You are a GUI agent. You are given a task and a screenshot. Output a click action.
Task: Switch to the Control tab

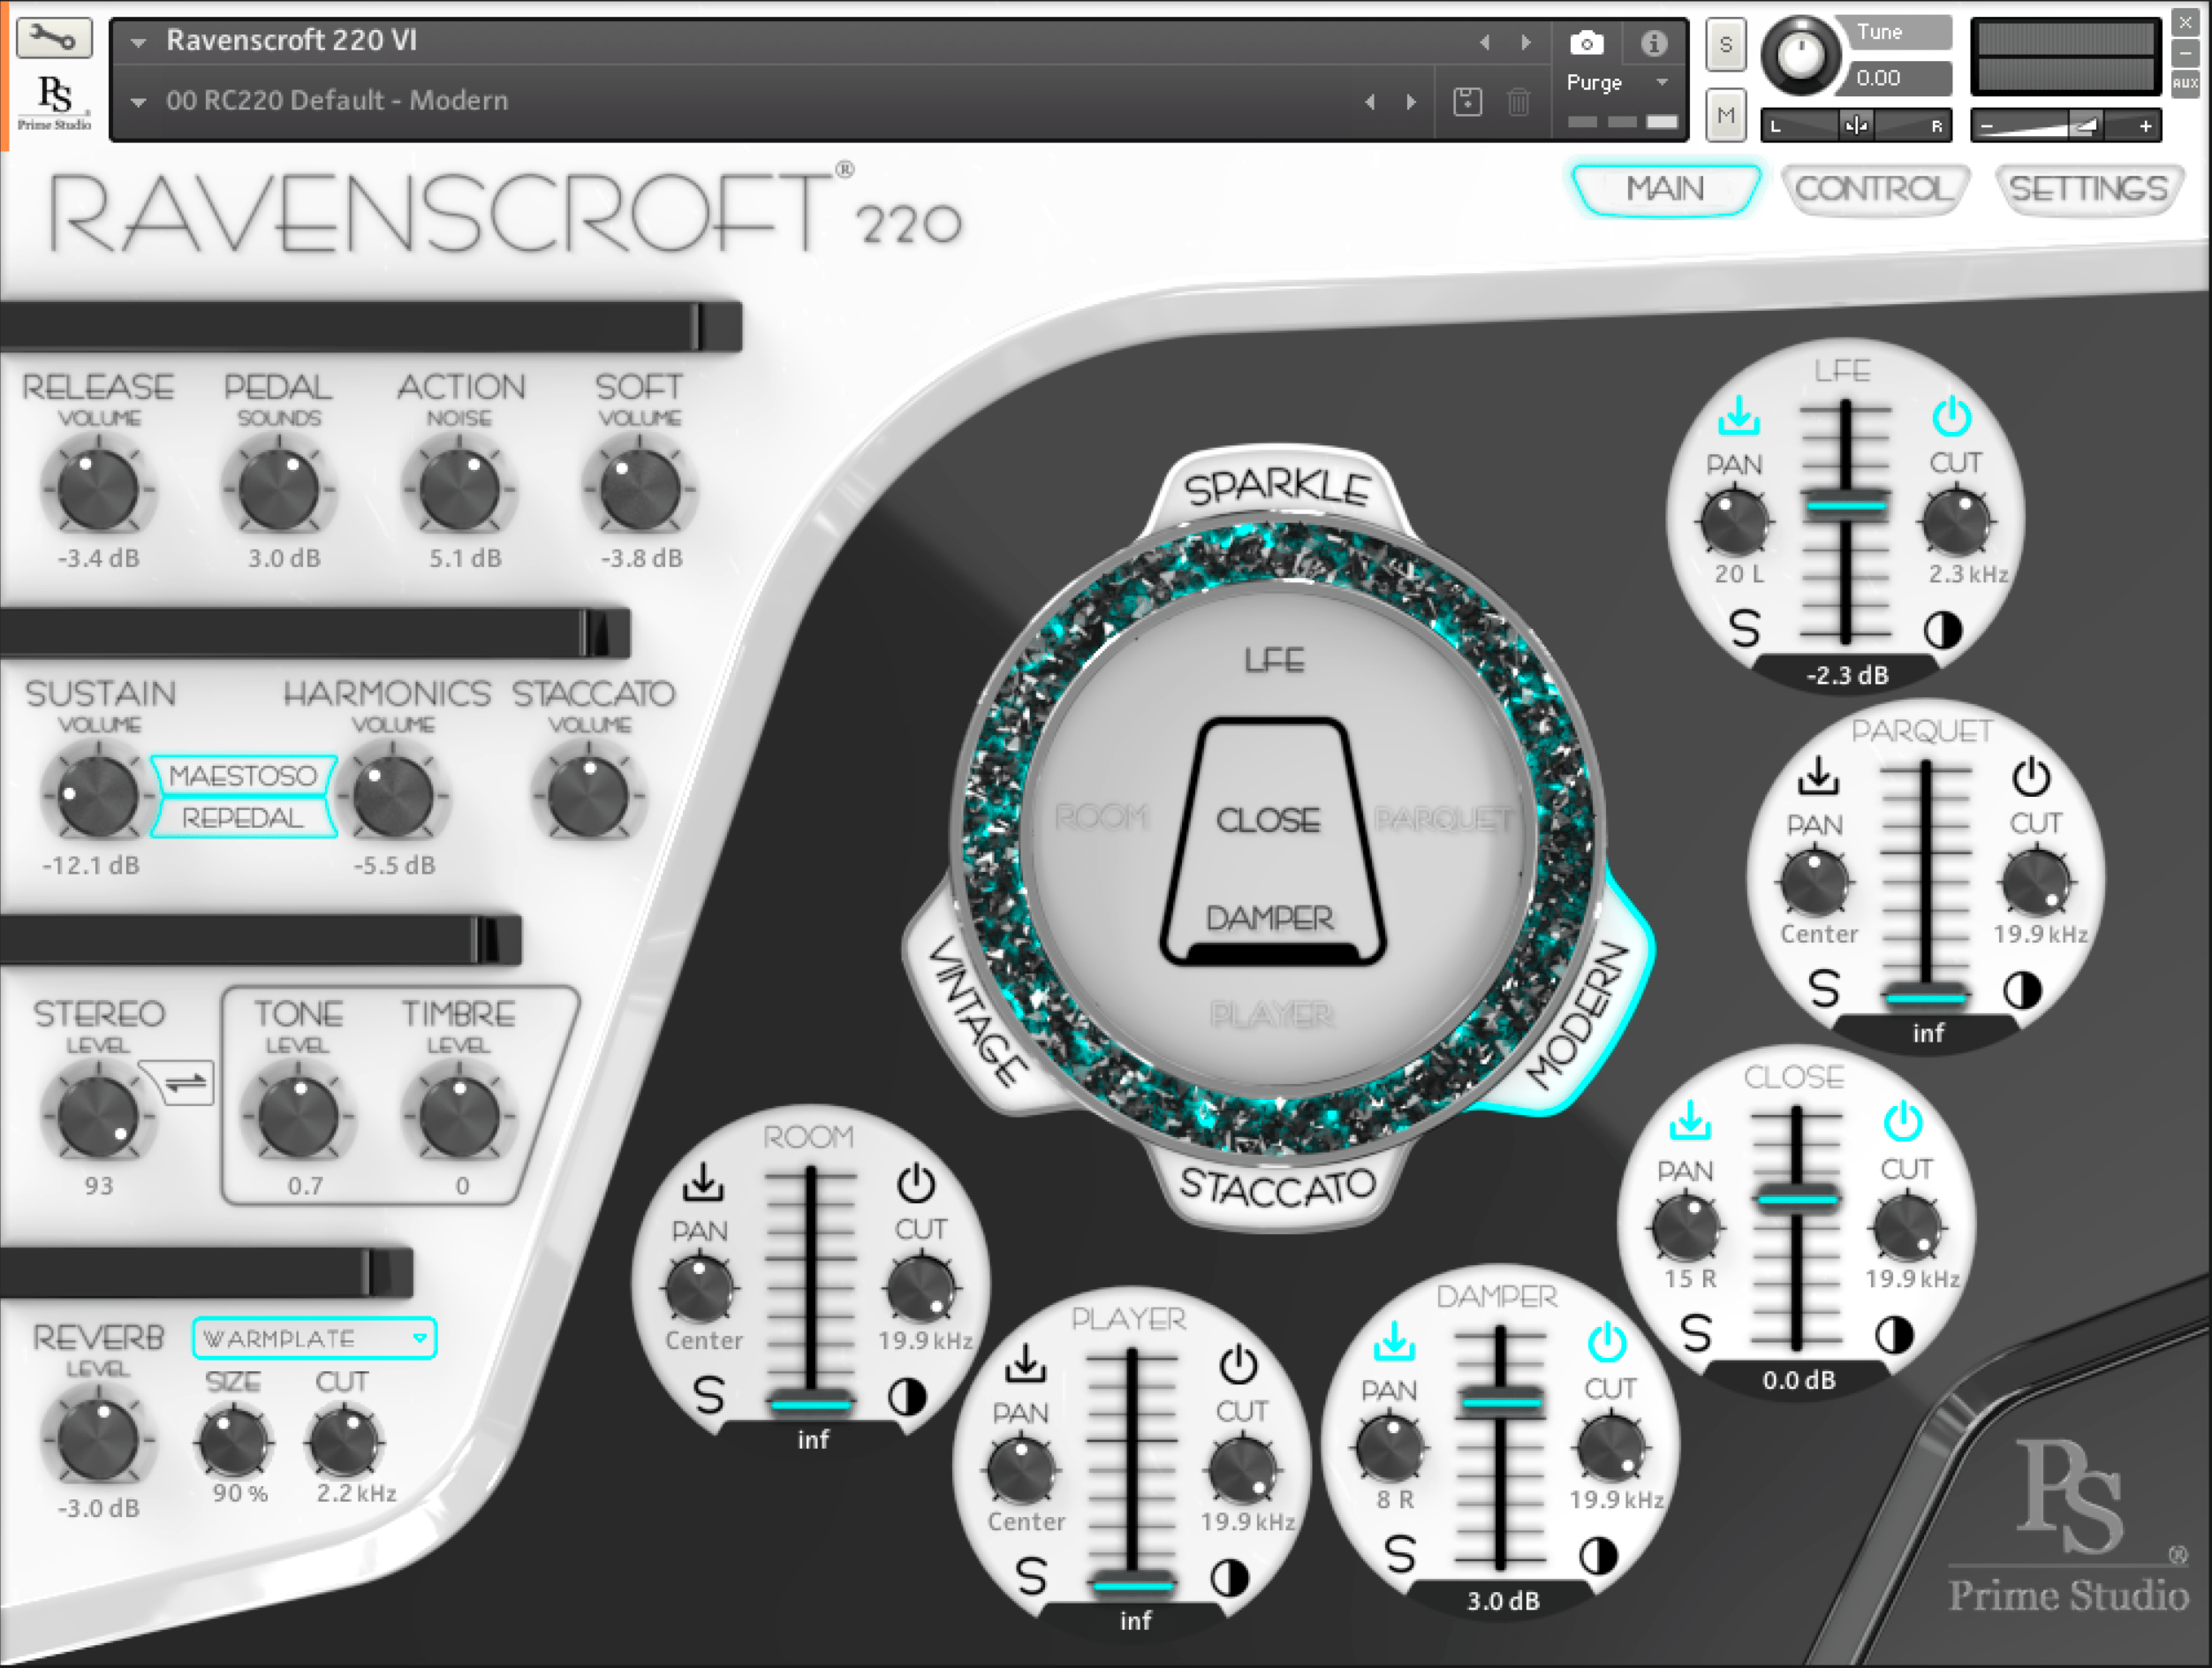tap(1874, 189)
